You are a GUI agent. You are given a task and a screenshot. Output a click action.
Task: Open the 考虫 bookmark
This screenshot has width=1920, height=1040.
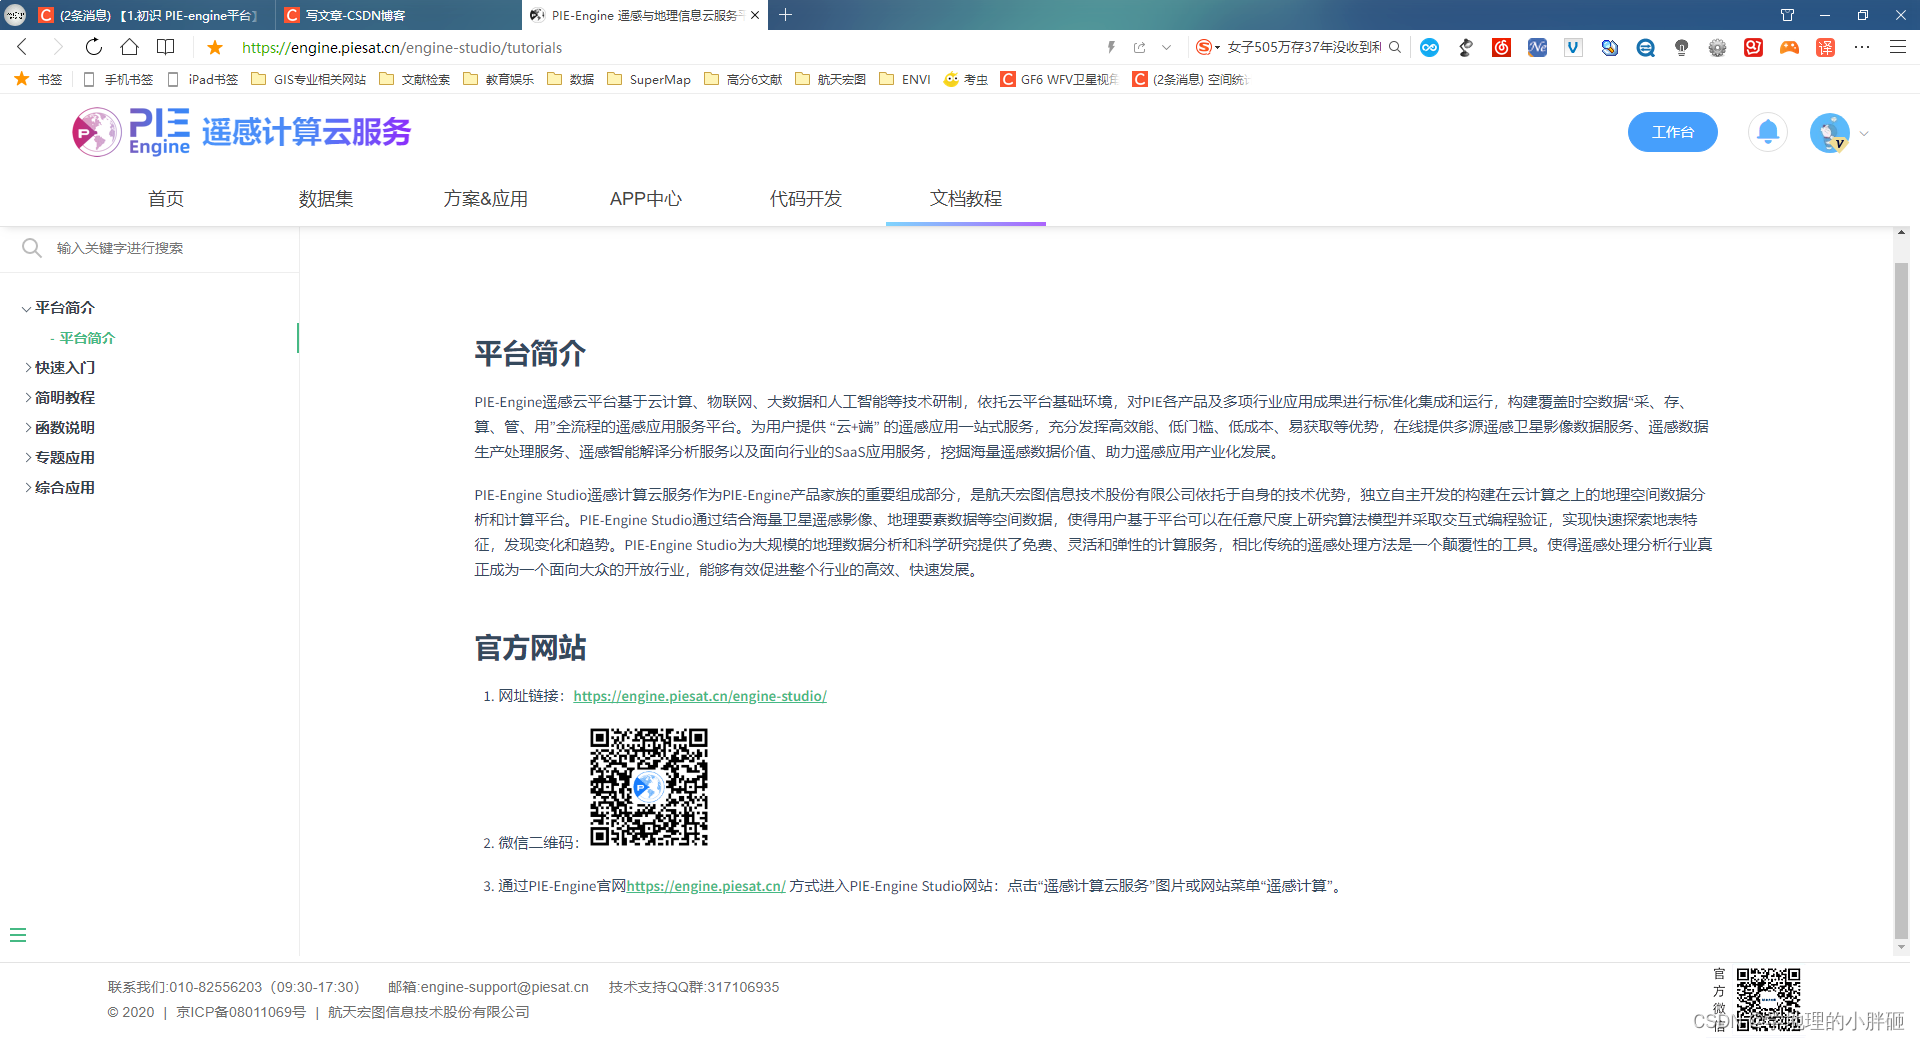[966, 79]
